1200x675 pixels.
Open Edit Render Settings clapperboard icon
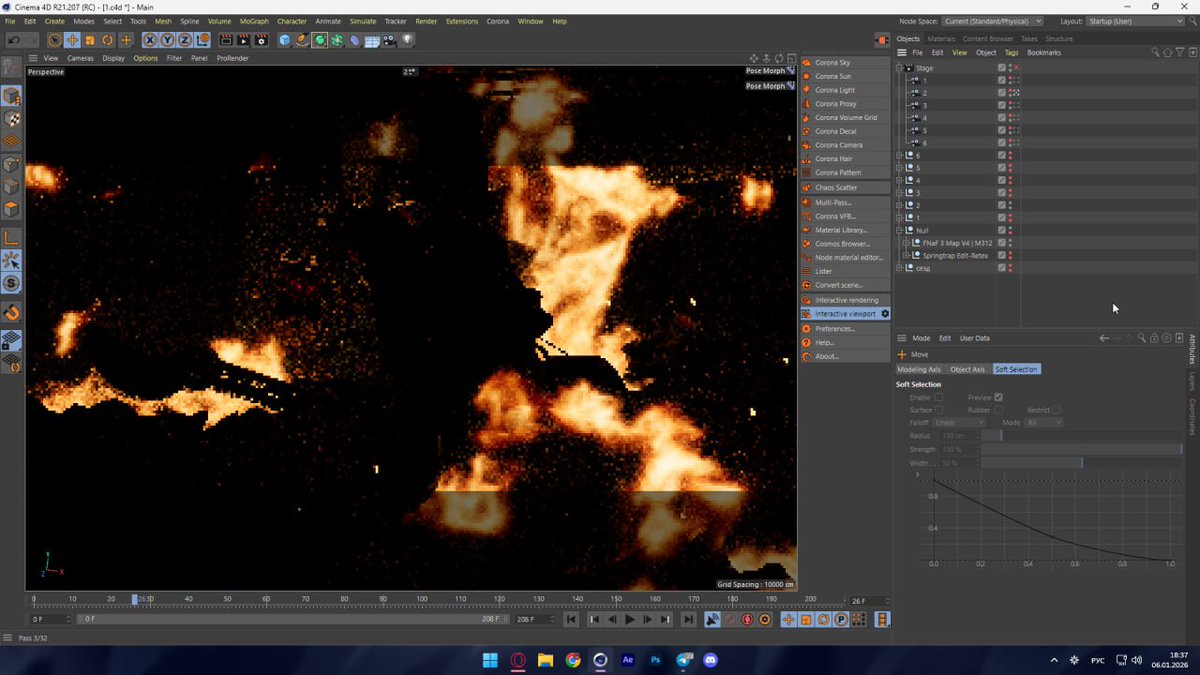click(x=261, y=40)
